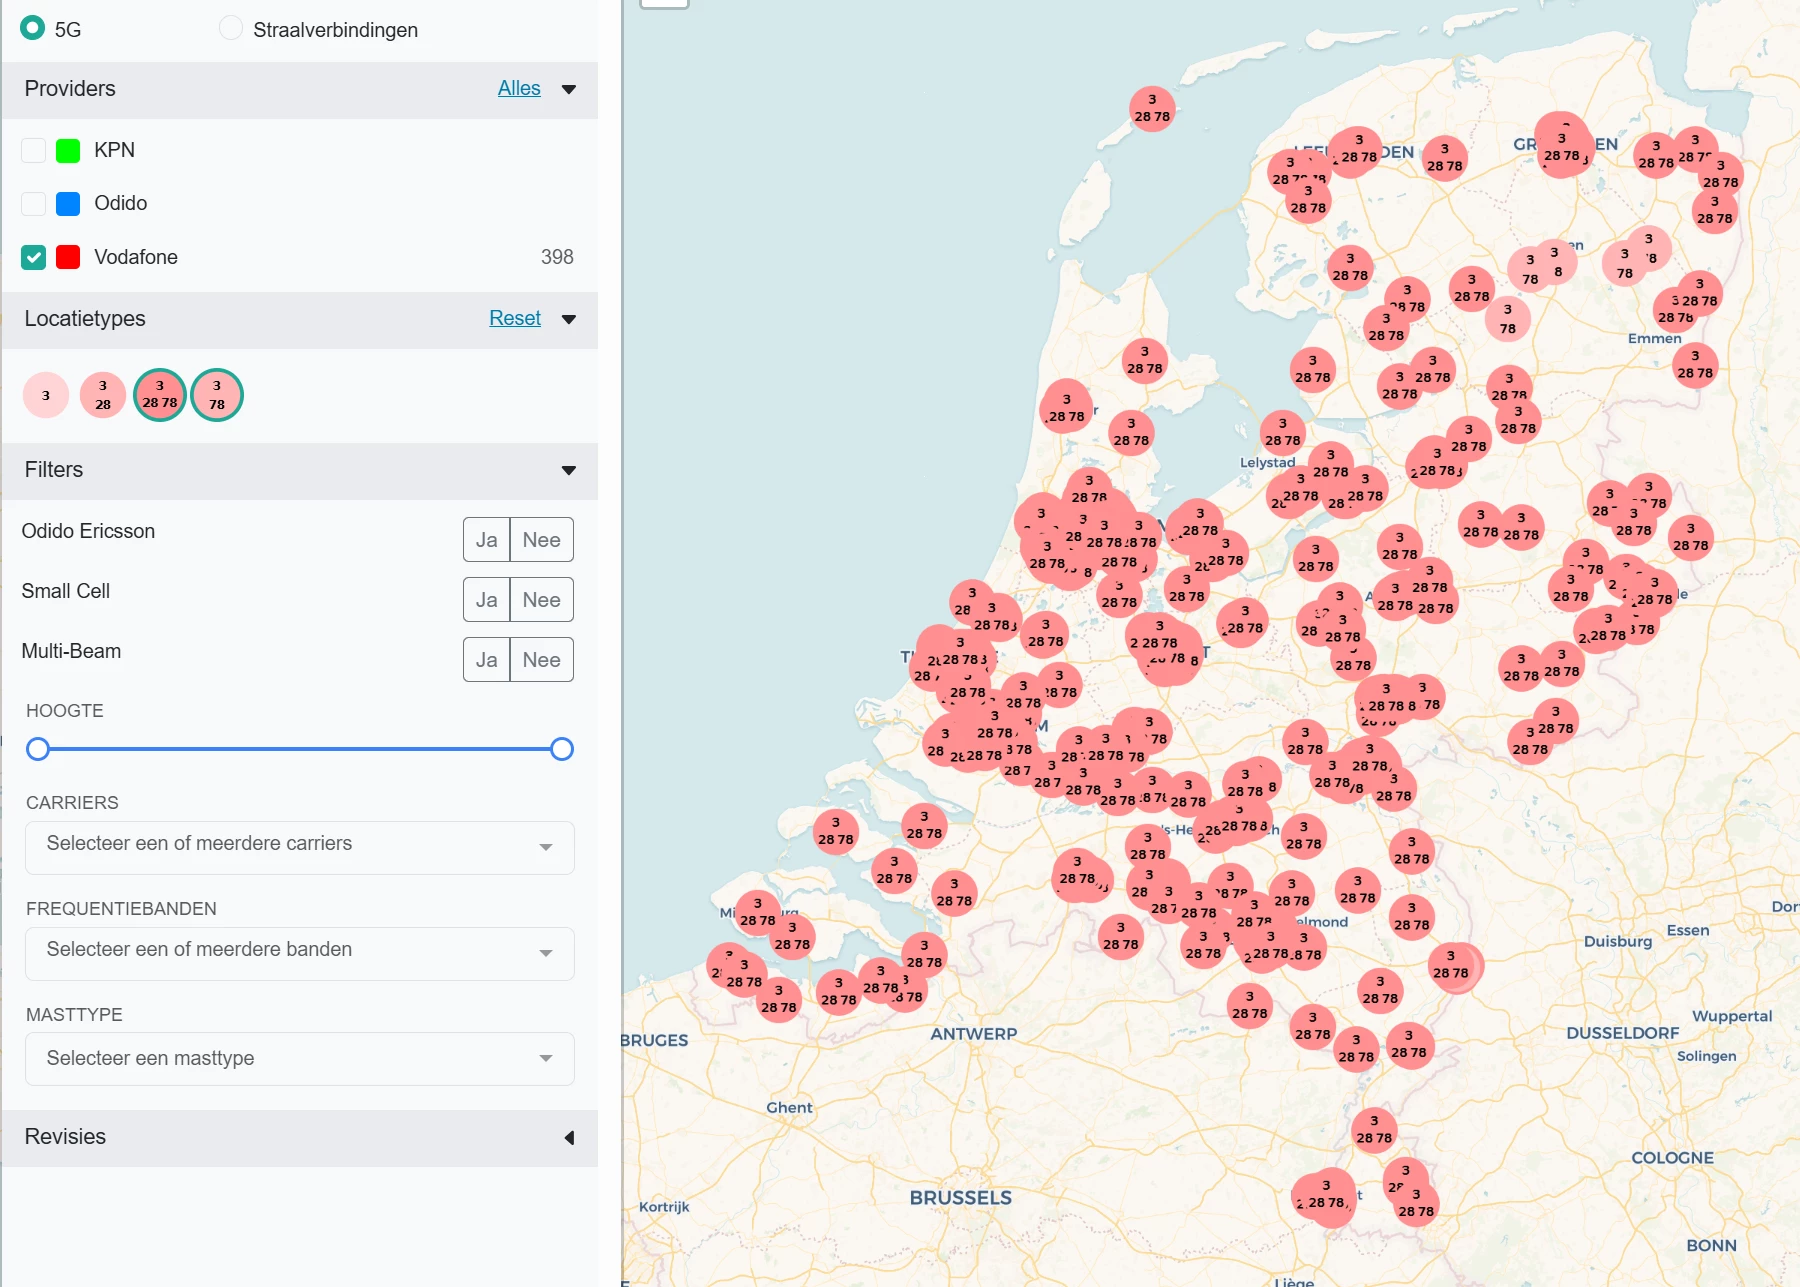Enable the KPN provider checkbox
1800x1287 pixels.
click(x=34, y=150)
